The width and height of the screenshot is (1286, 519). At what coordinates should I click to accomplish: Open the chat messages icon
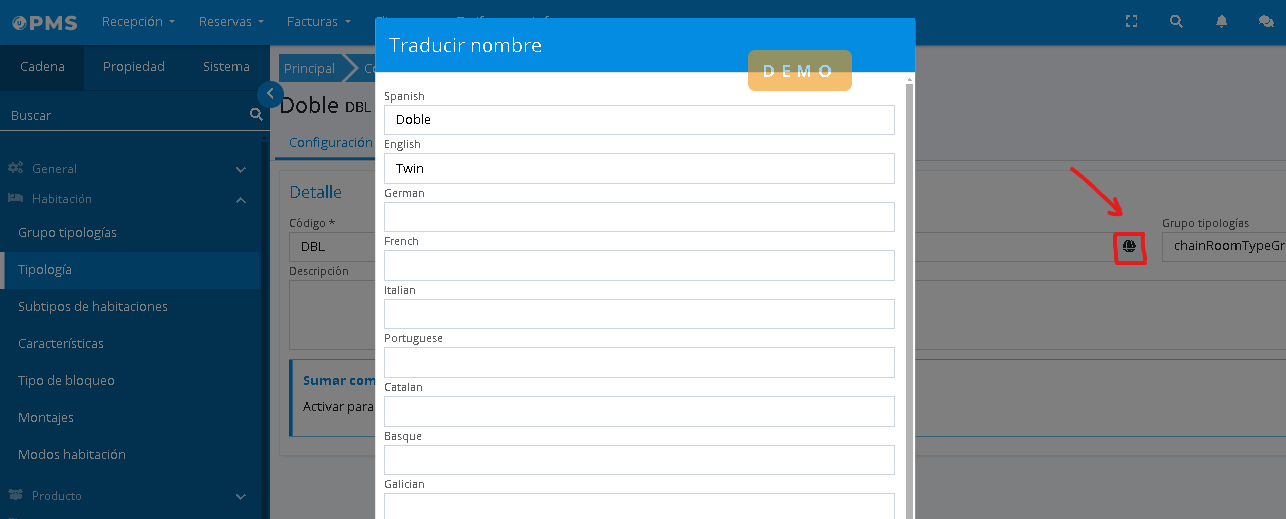click(x=1265, y=21)
